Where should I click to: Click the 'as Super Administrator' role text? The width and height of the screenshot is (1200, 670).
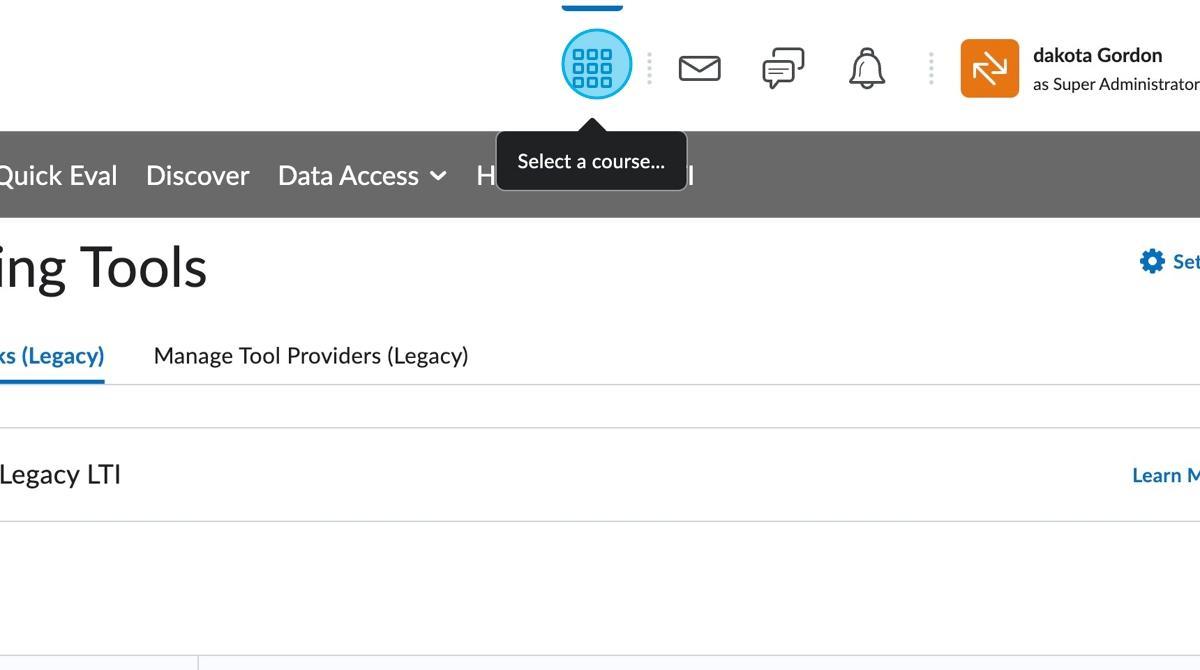pyautogui.click(x=1115, y=85)
